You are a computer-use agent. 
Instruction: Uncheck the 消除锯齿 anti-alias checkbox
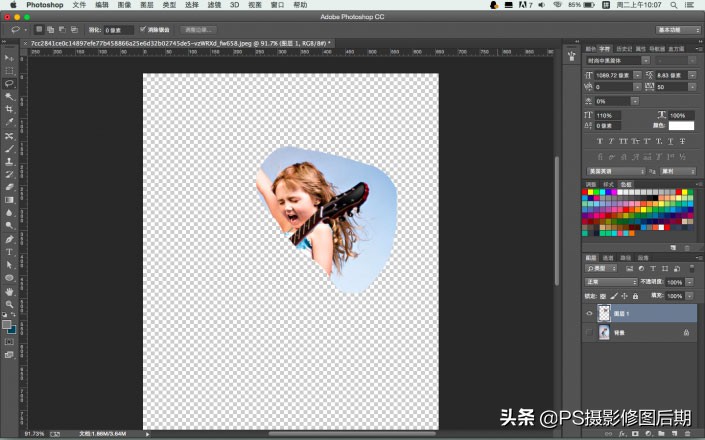click(x=144, y=29)
